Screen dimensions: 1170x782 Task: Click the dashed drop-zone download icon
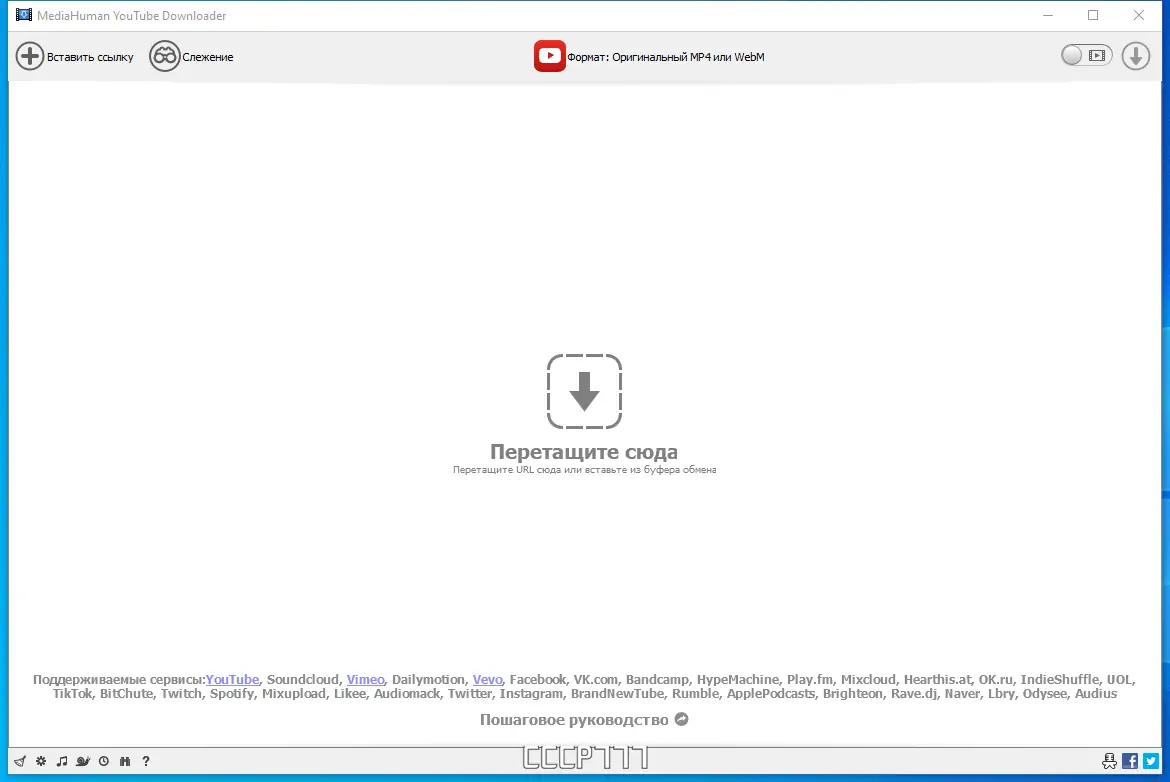584,392
